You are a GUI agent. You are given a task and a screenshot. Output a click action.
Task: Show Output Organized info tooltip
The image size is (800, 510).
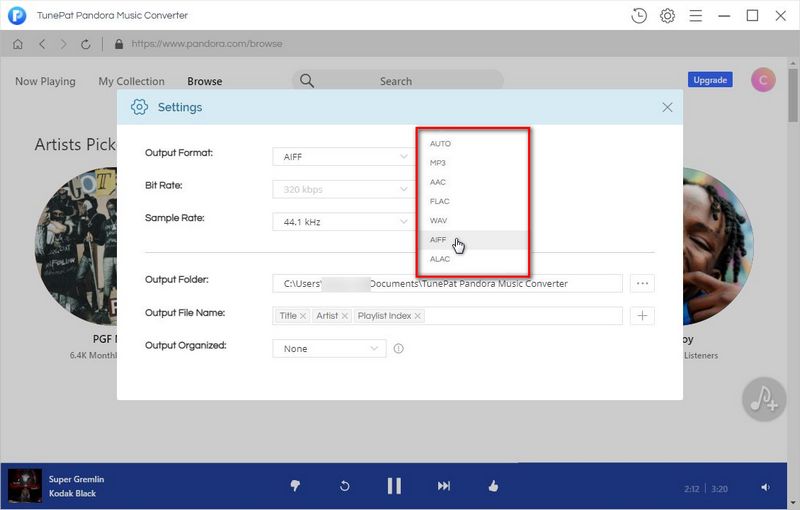[x=398, y=348]
